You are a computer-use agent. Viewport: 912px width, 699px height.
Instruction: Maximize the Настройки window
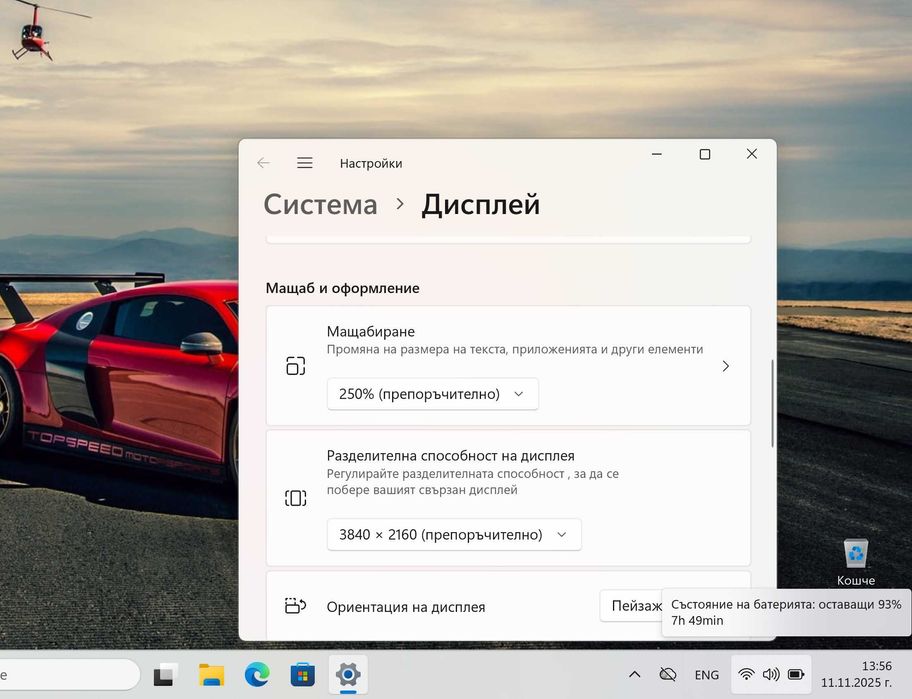[704, 154]
